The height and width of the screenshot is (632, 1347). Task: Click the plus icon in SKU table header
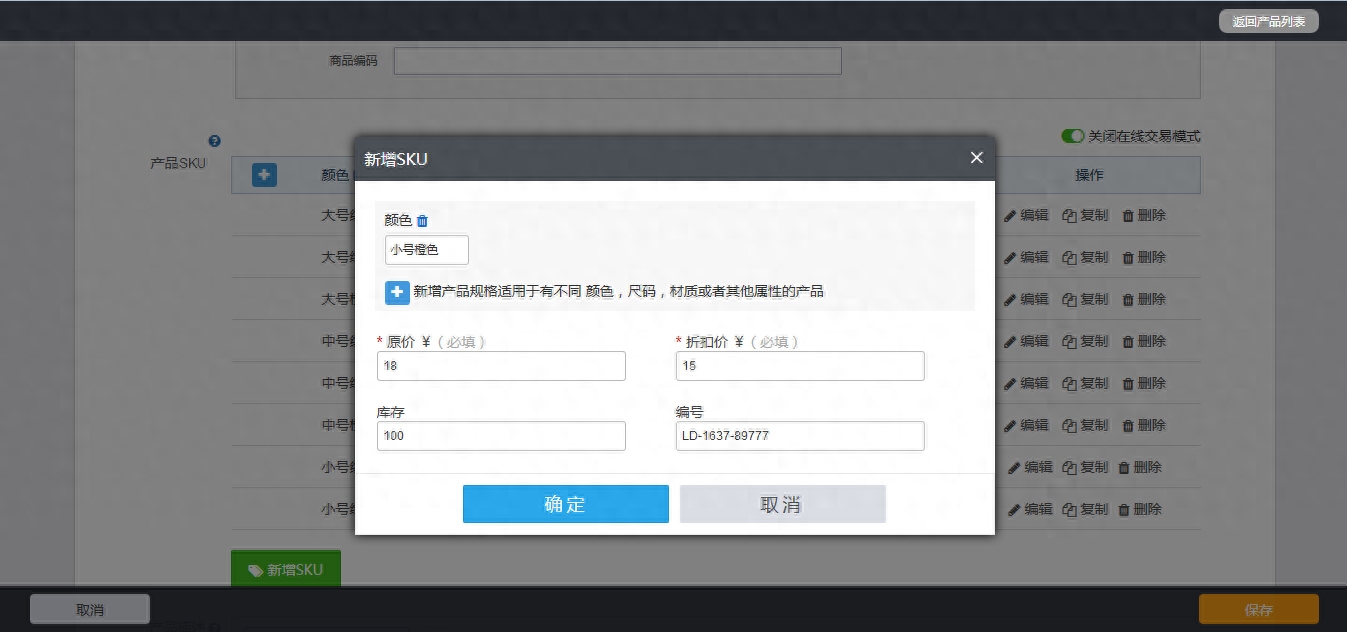pos(264,175)
